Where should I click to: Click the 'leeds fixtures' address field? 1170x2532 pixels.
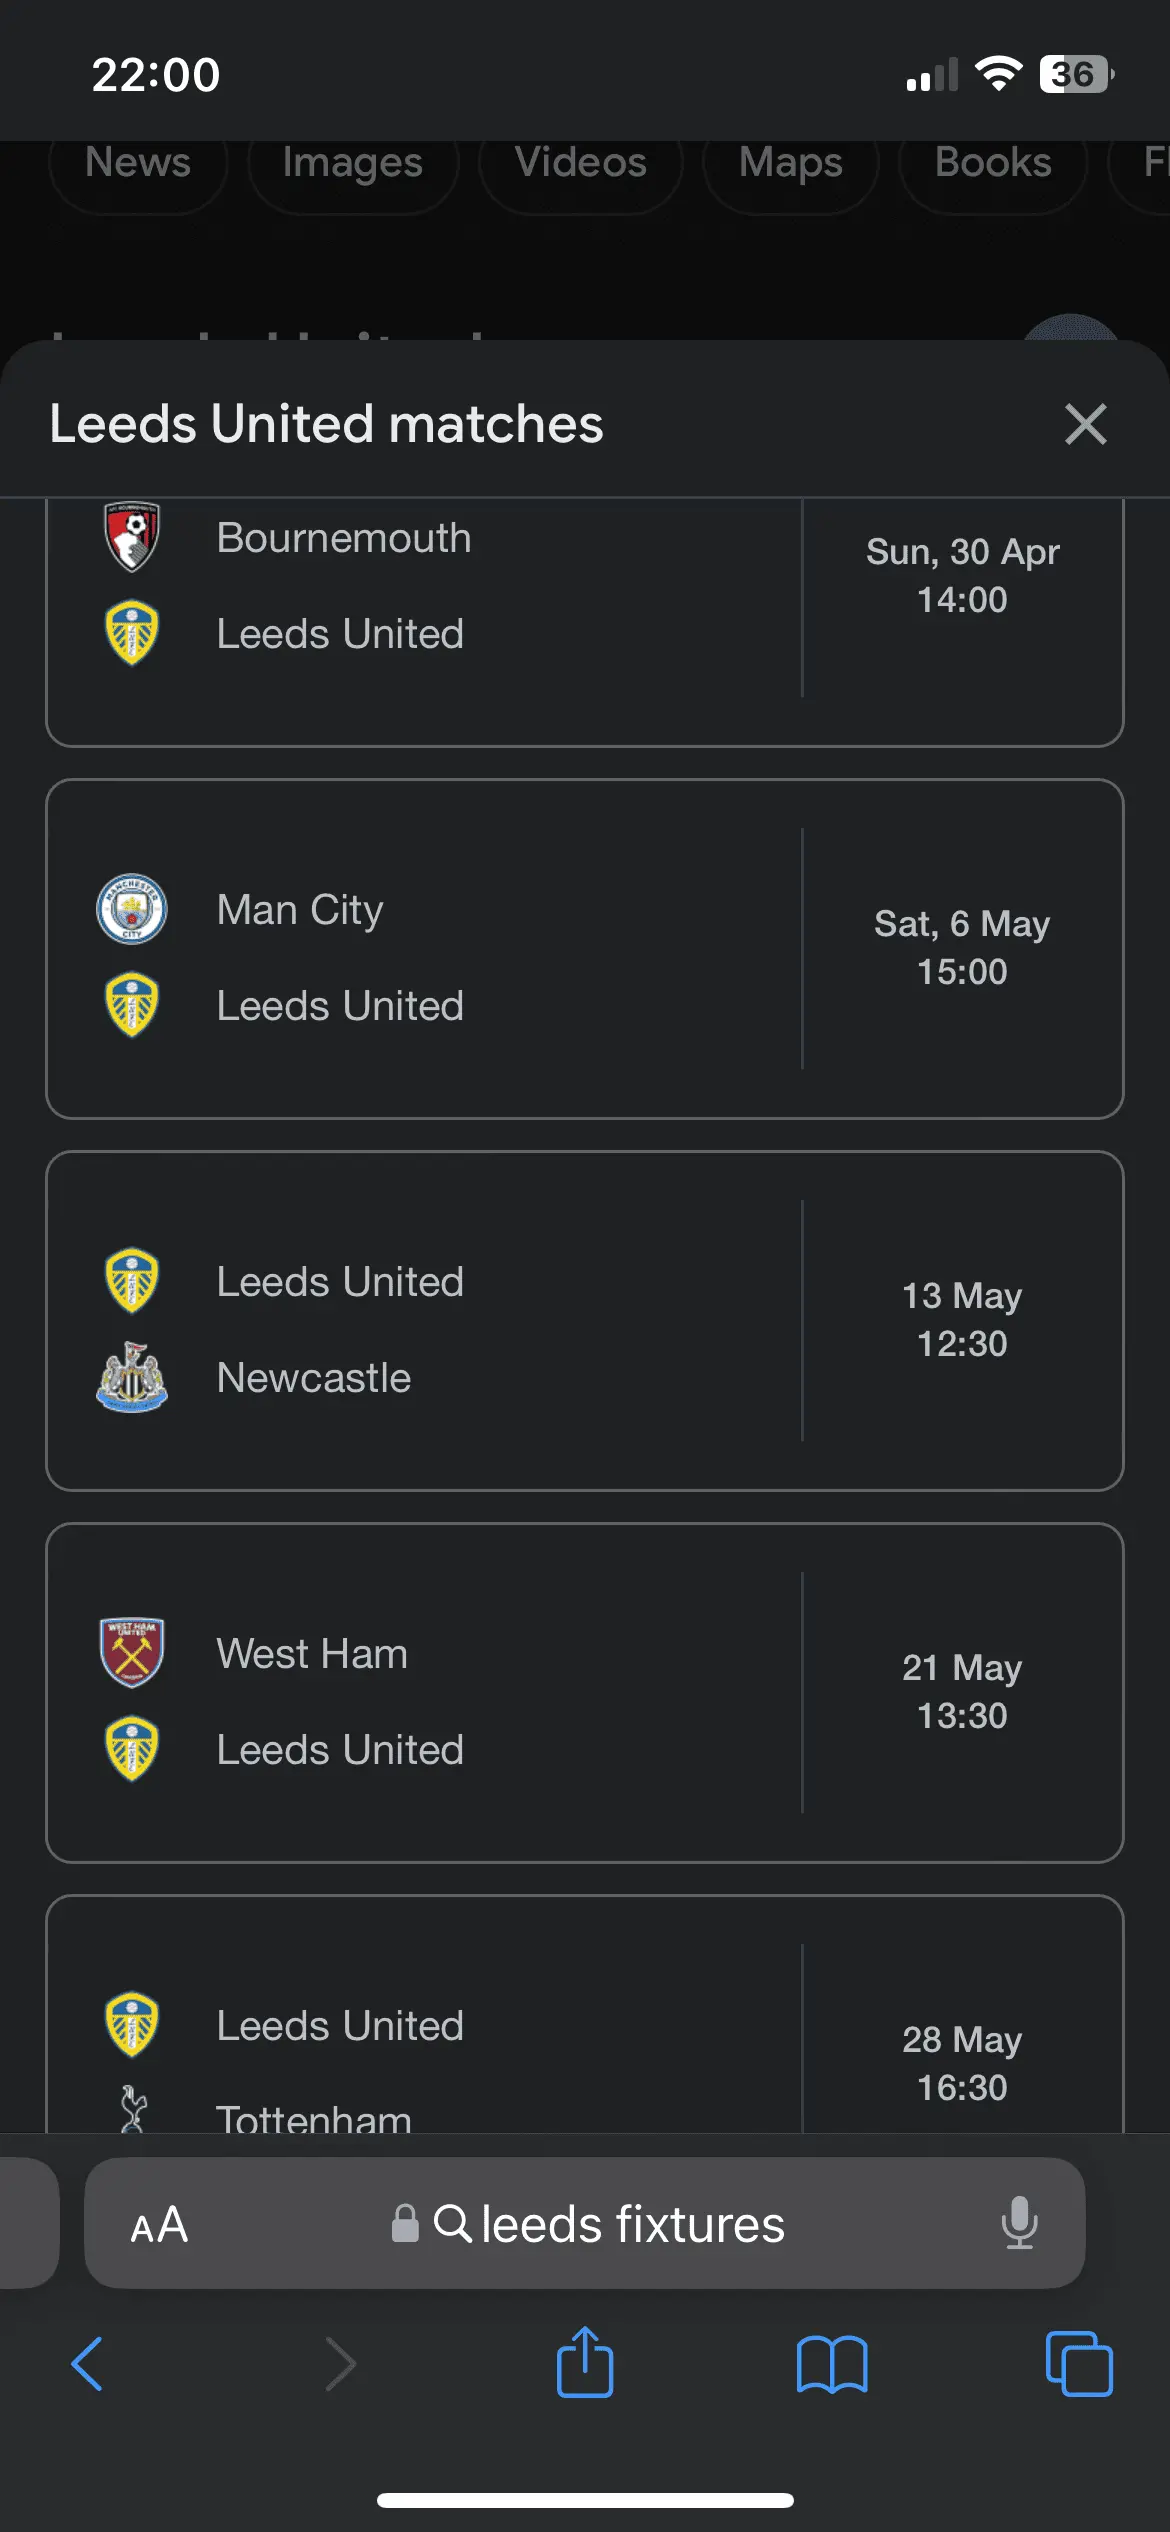tap(610, 2224)
